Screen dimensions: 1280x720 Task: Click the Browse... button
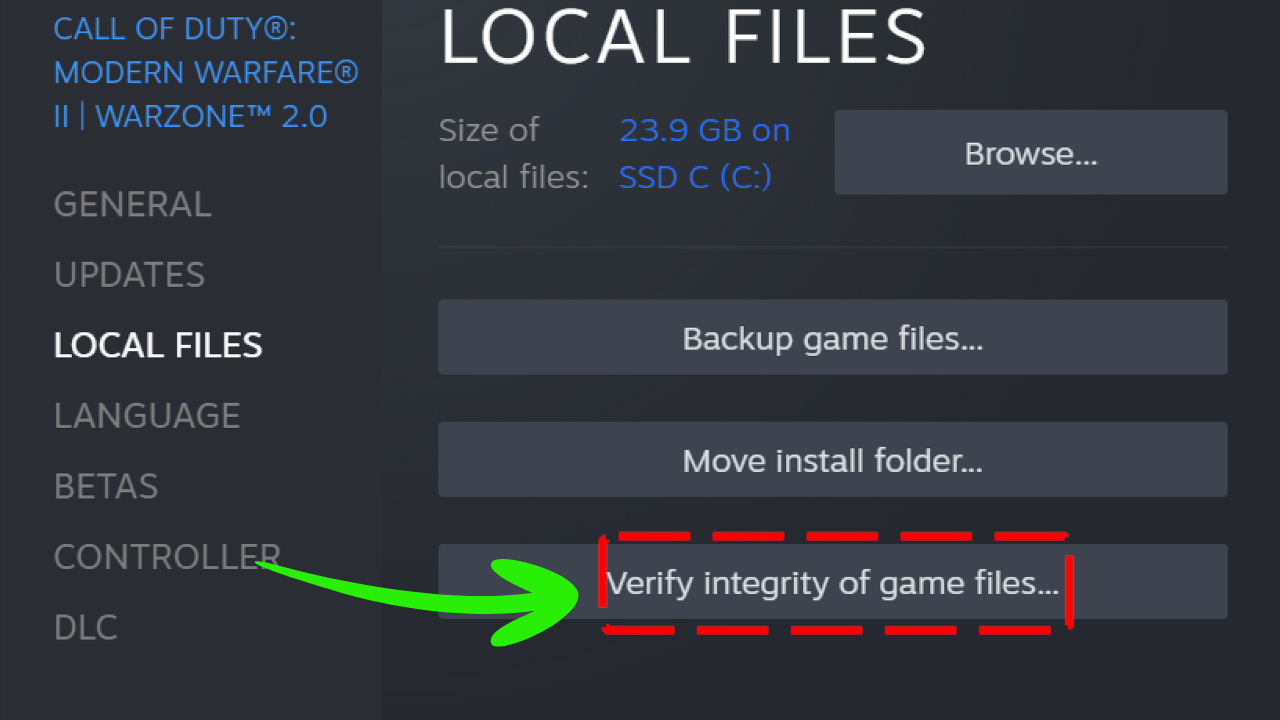coord(1030,153)
